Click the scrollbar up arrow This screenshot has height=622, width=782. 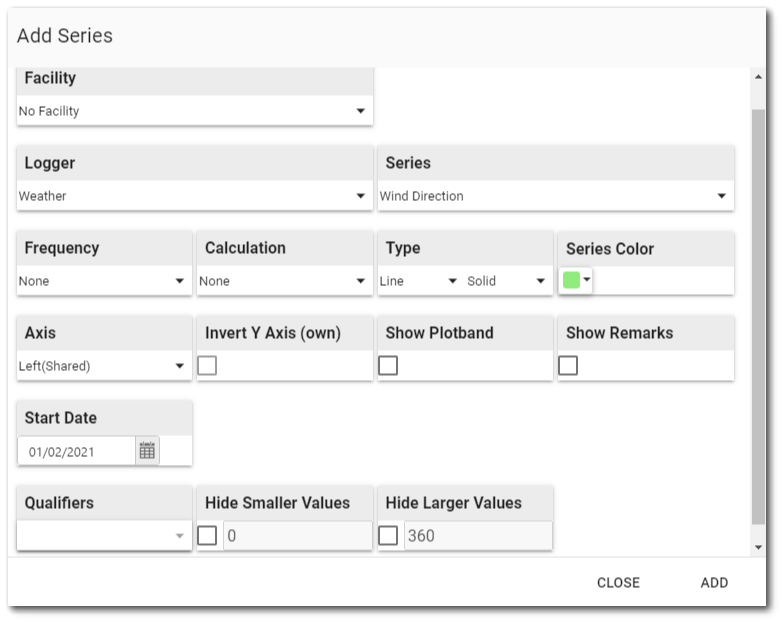click(758, 77)
